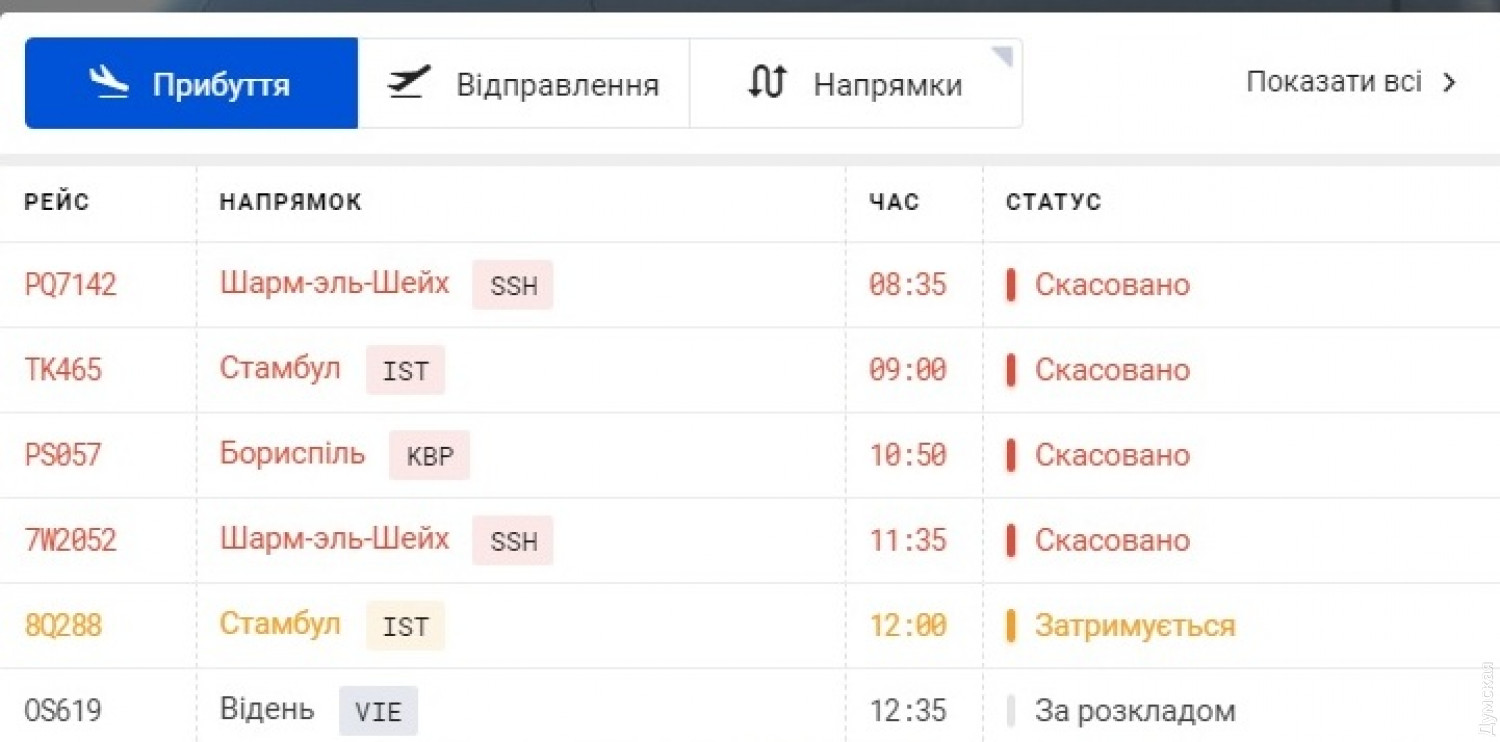Image resolution: width=1500 pixels, height=742 pixels.
Task: Switch to the Прибуття tab
Action: click(220, 84)
